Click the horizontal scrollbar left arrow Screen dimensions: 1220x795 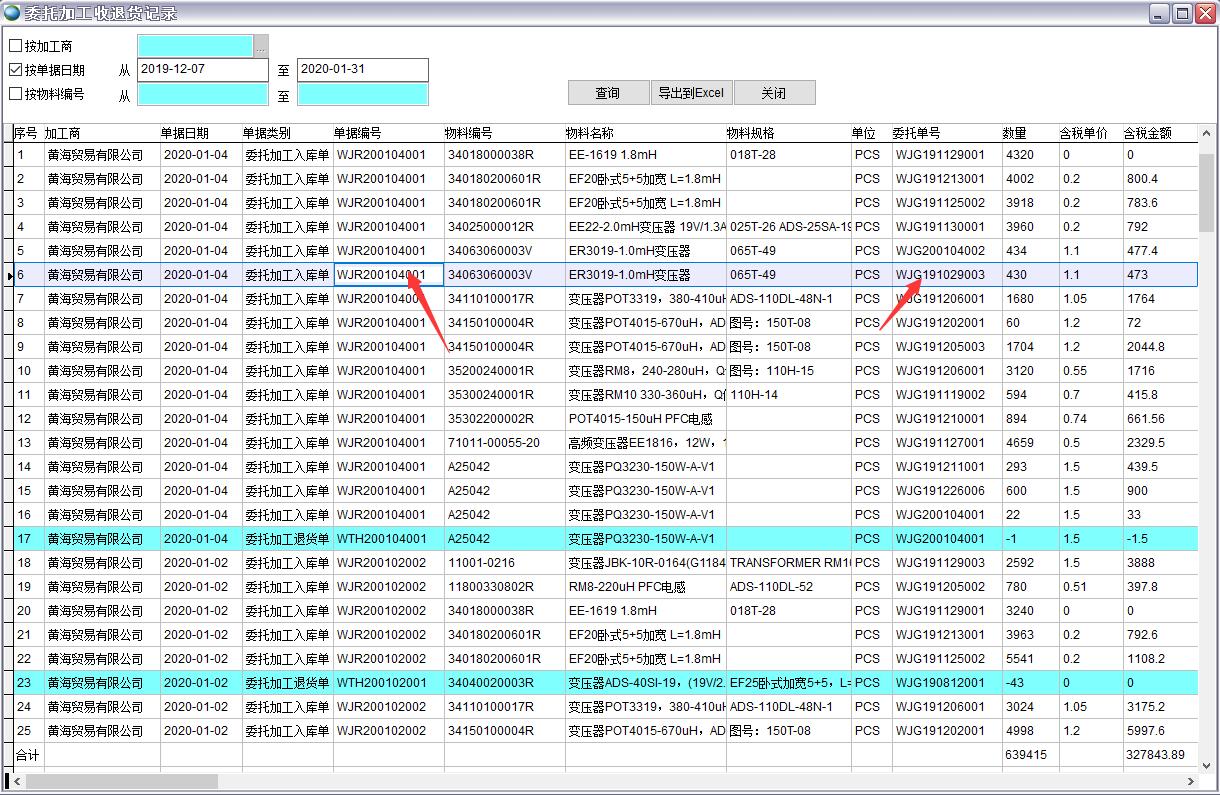[19, 781]
